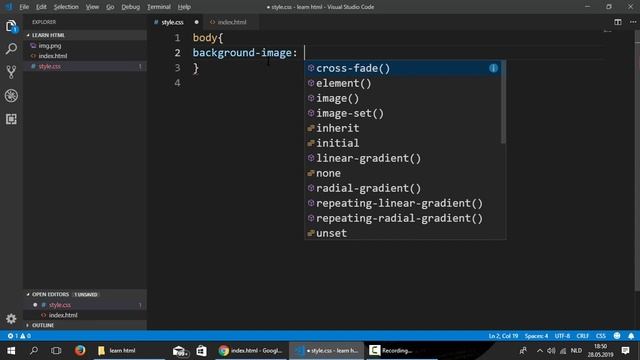640x360 pixels.
Task: Click the errors and warnings status indicator
Action: (19, 336)
